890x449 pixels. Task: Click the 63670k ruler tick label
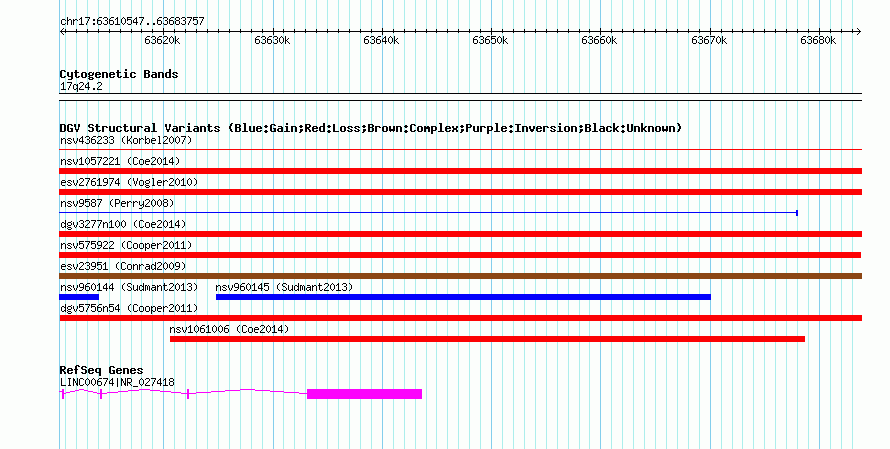point(709,40)
